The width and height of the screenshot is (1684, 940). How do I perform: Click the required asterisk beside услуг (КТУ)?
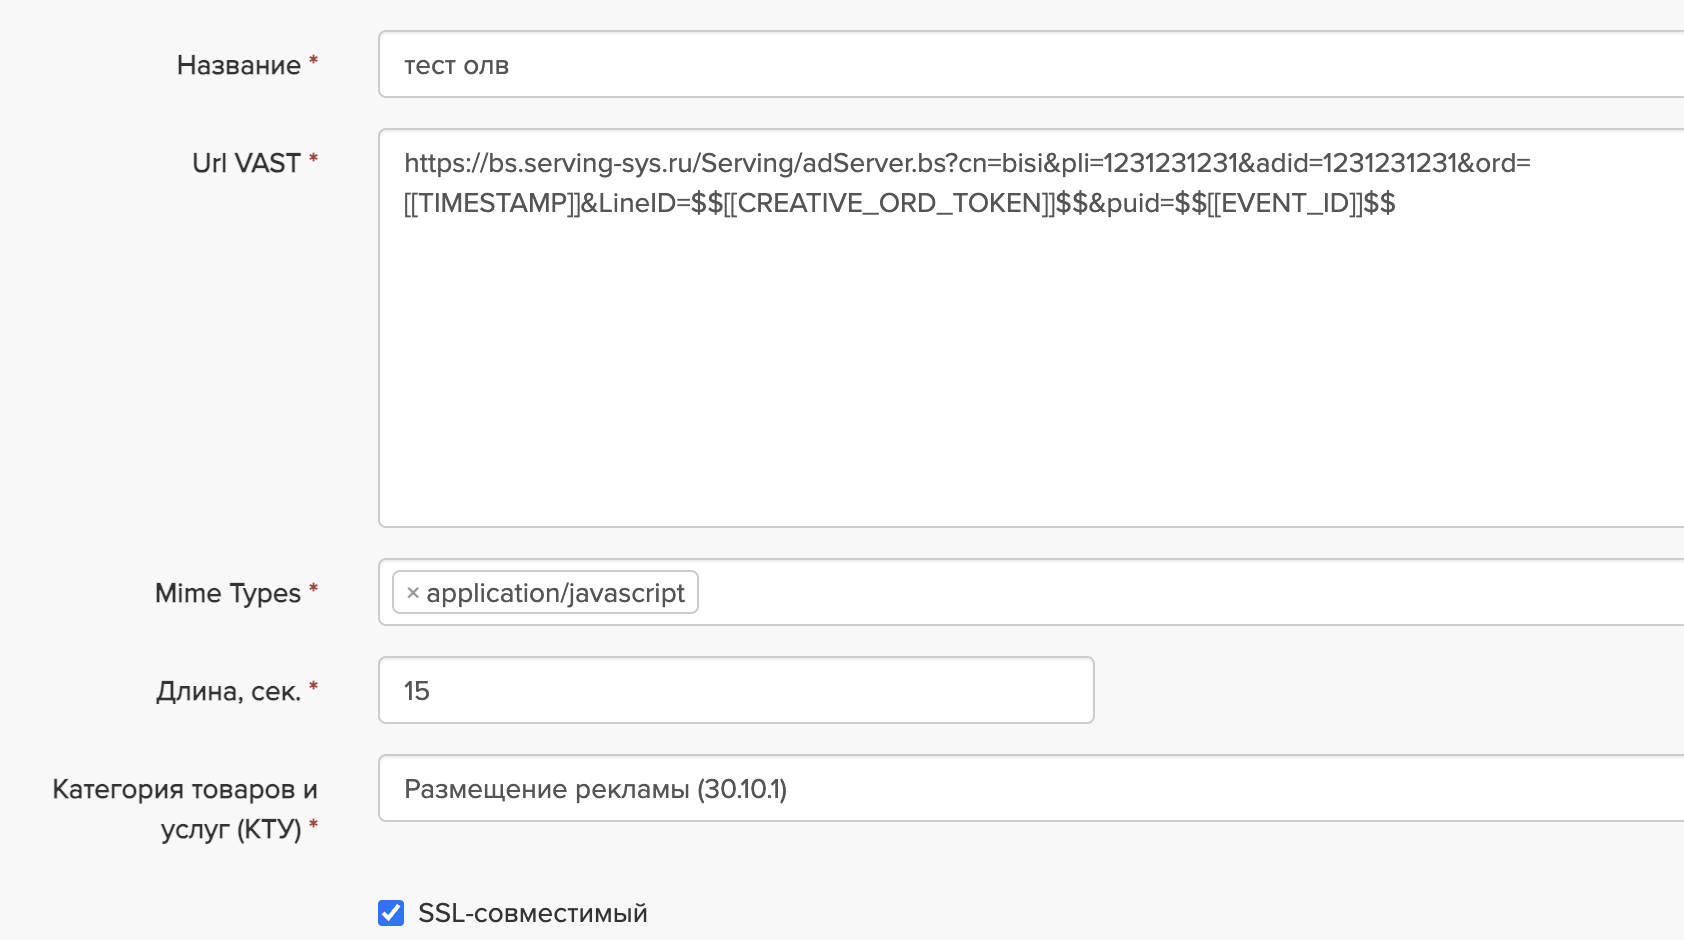tap(313, 825)
